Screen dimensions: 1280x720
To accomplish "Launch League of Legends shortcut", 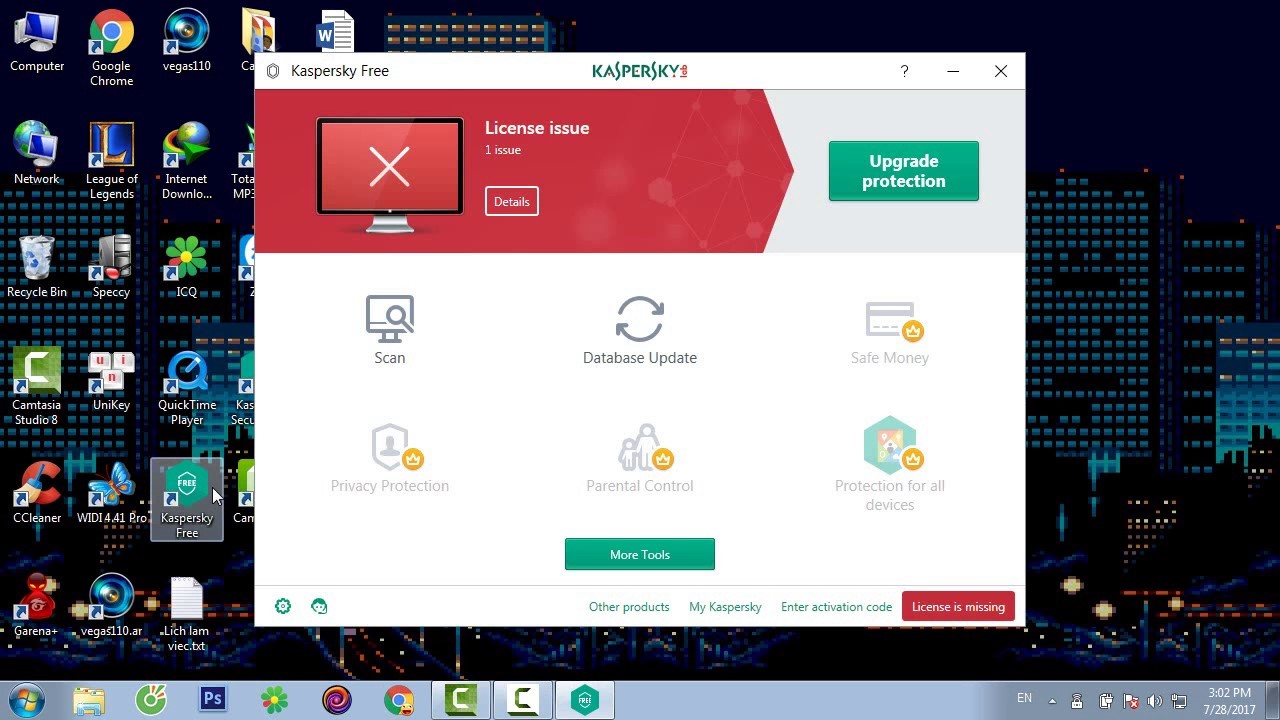I will [111, 161].
